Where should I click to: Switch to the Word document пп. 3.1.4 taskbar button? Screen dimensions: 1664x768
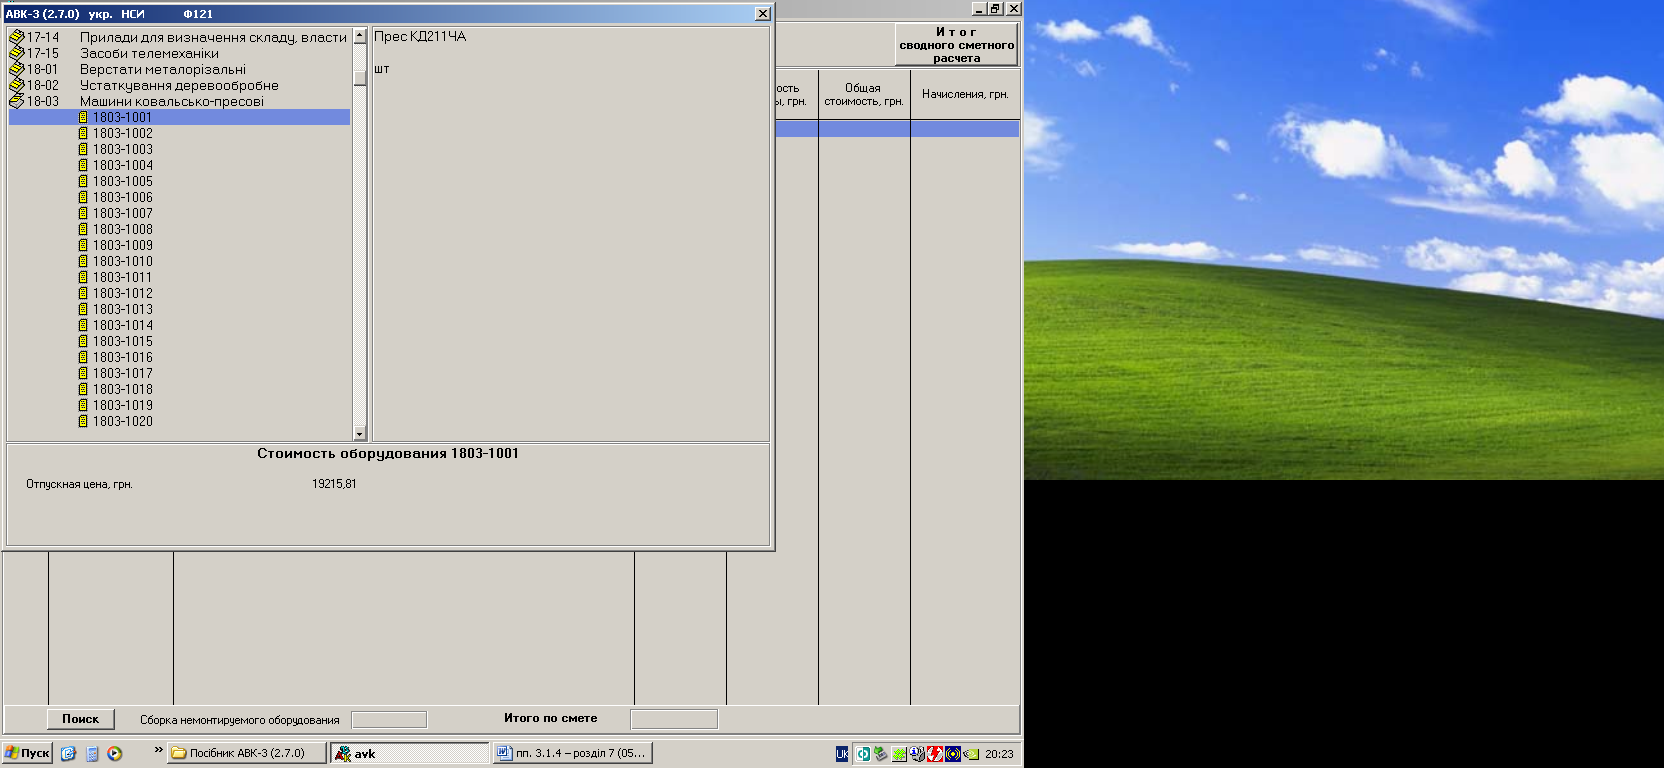[573, 753]
